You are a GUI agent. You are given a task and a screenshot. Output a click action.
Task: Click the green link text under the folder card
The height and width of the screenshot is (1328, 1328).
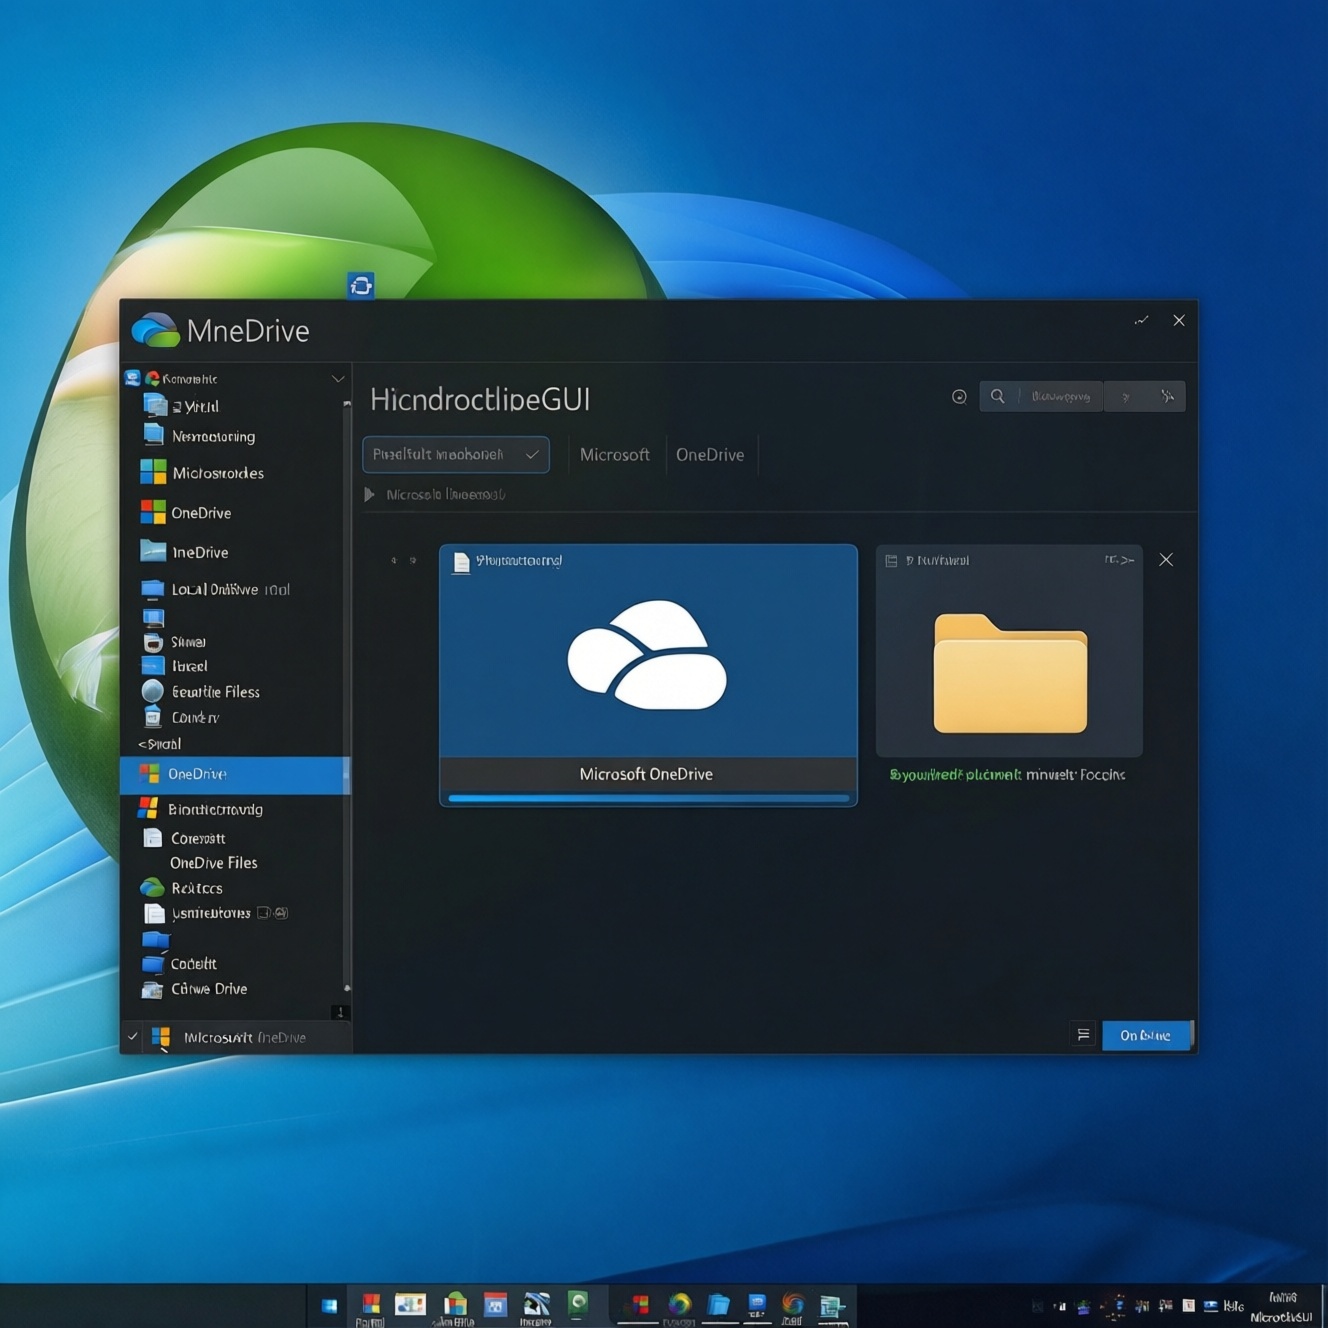(x=955, y=775)
